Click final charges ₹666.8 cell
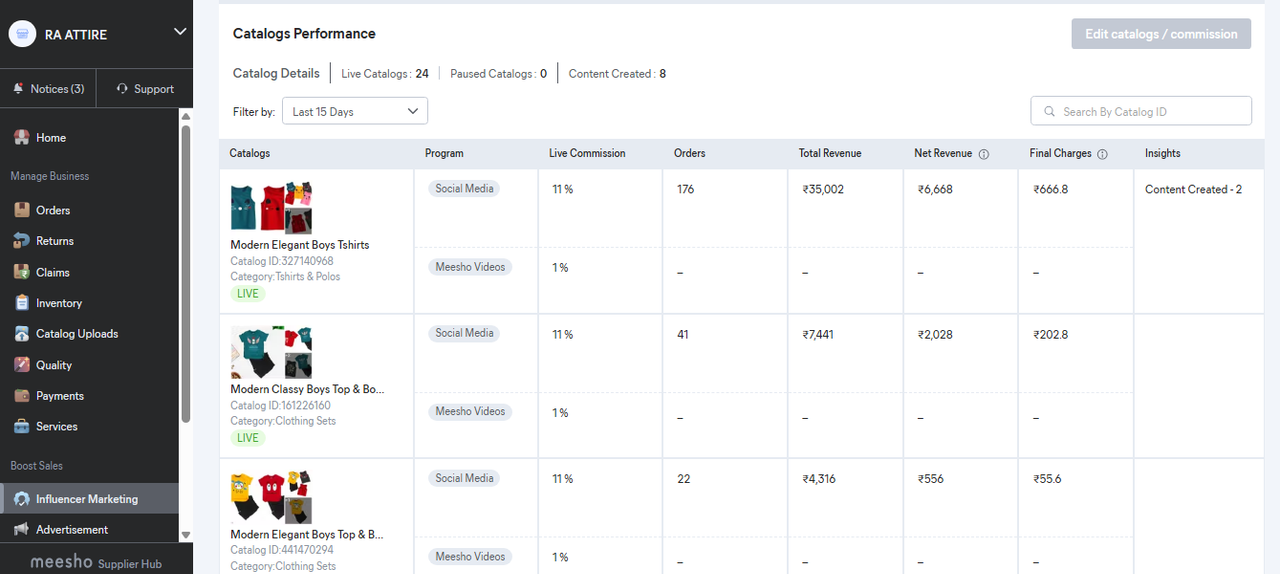Screen dimensions: 1280x574 click(1051, 189)
